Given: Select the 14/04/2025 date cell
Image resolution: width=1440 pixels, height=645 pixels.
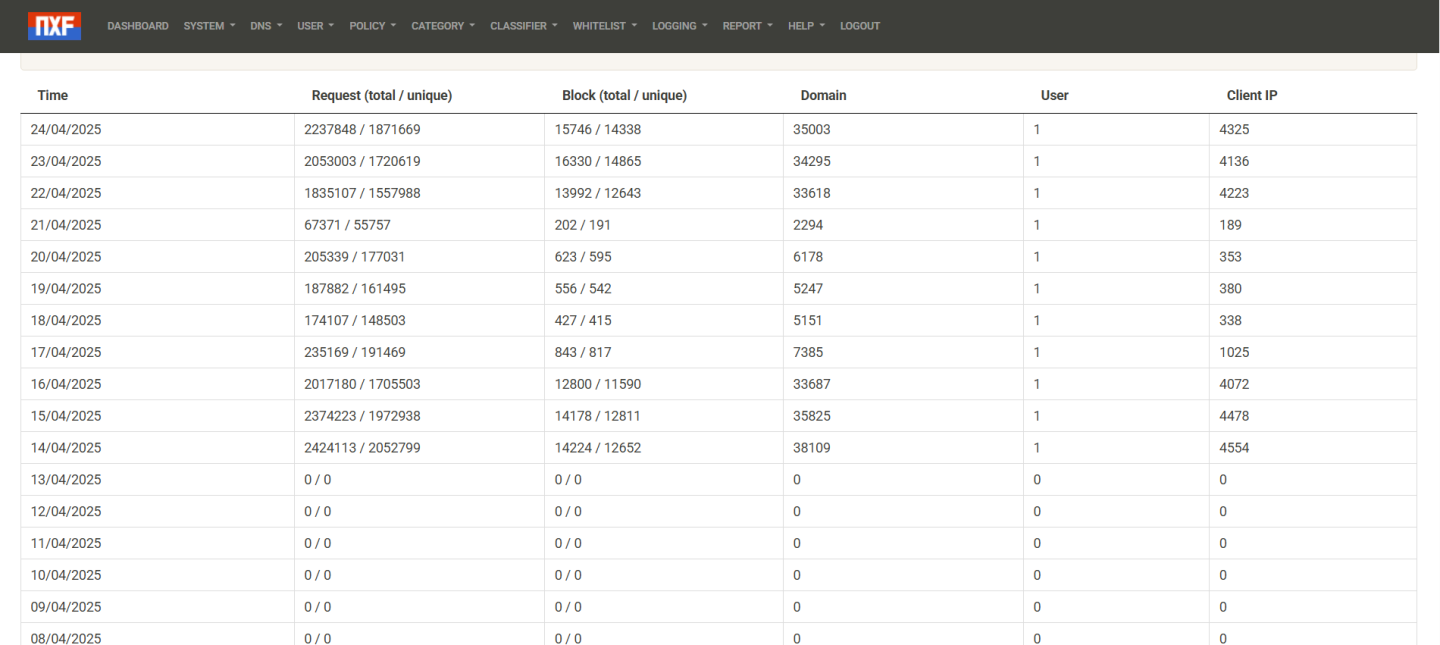Looking at the screenshot, I should point(66,448).
